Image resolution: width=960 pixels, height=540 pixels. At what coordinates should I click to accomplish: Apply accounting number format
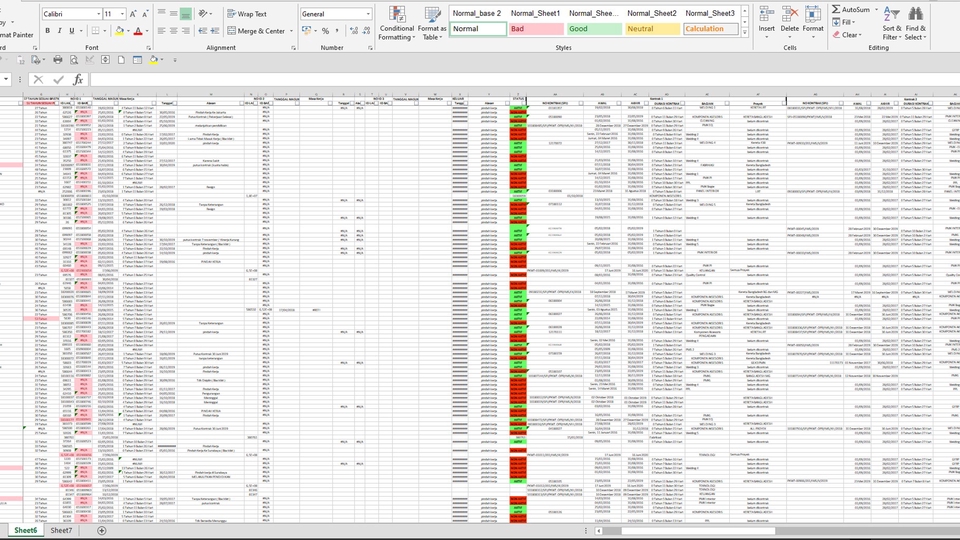tap(306, 31)
